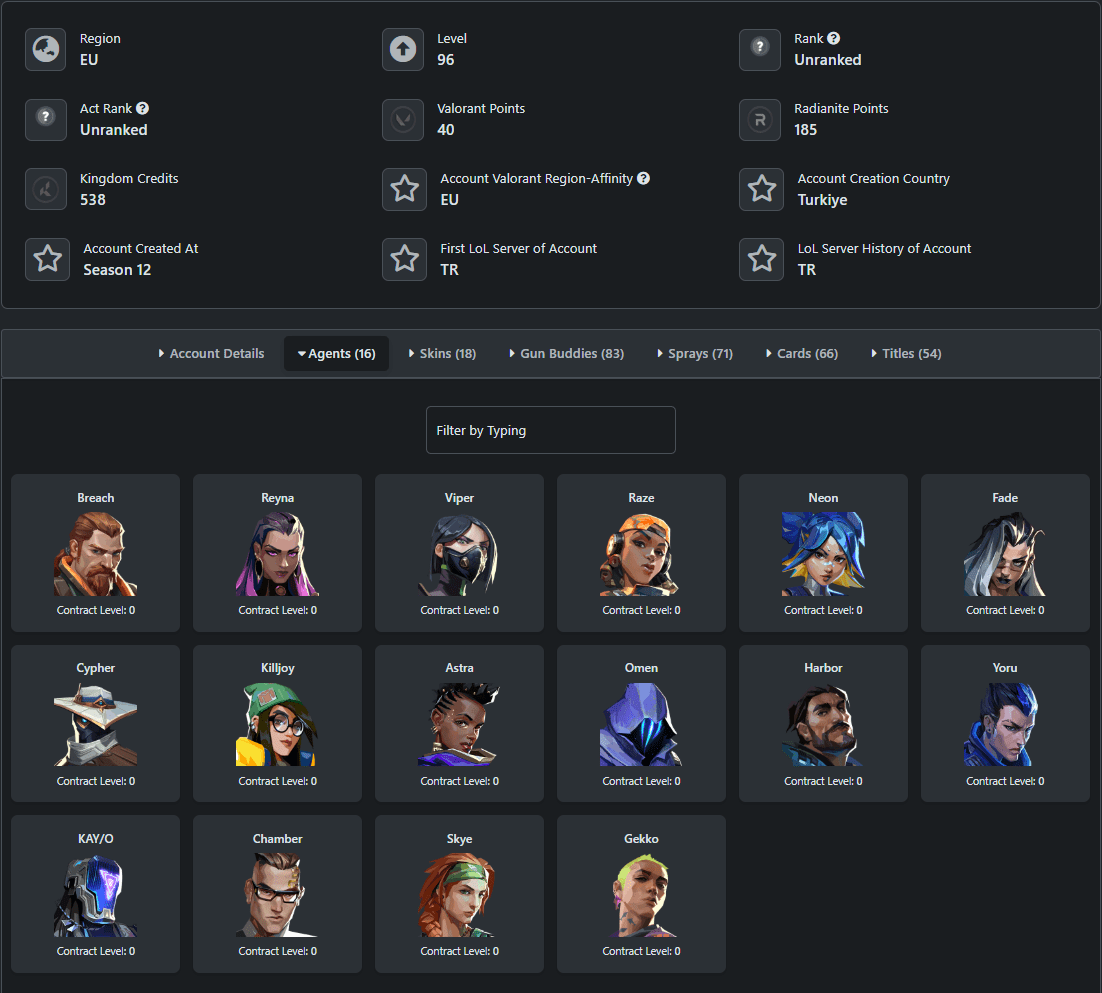Click the Turkiye country value
Image resolution: width=1102 pixels, height=993 pixels.
822,200
